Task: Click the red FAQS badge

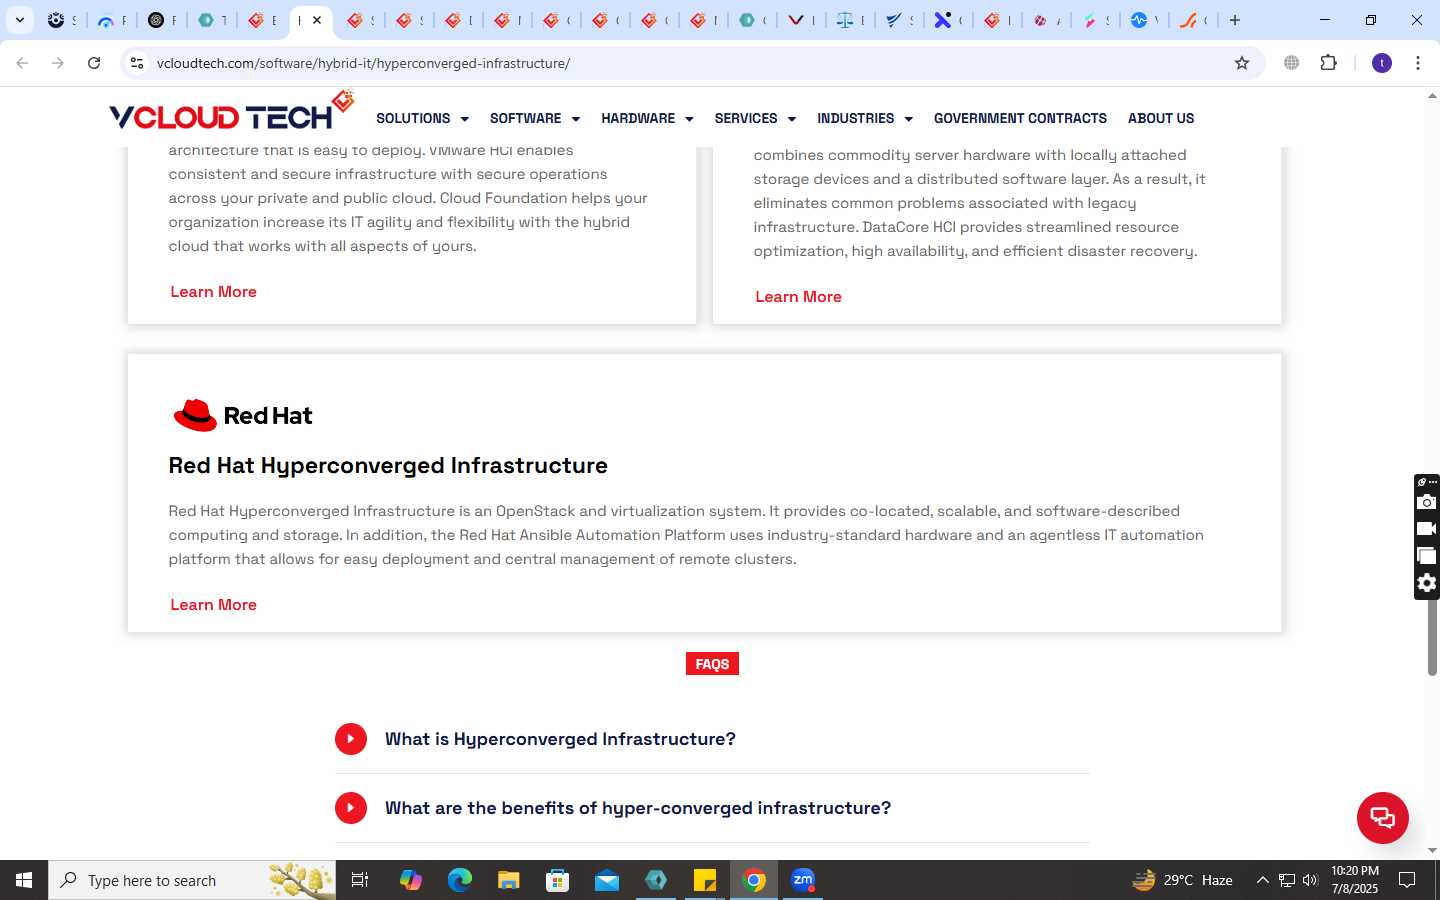Action: pos(712,664)
